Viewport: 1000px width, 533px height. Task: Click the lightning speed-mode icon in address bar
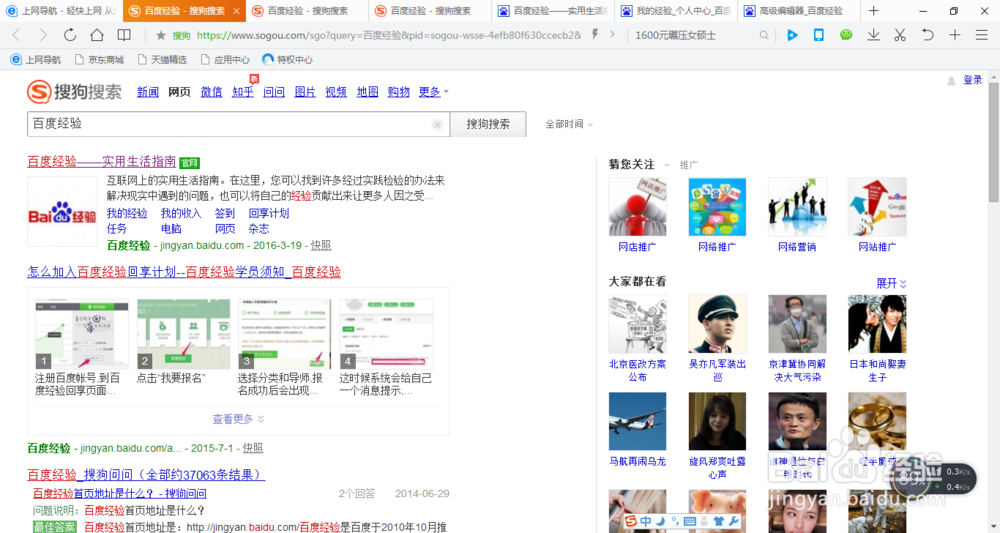[x=594, y=34]
